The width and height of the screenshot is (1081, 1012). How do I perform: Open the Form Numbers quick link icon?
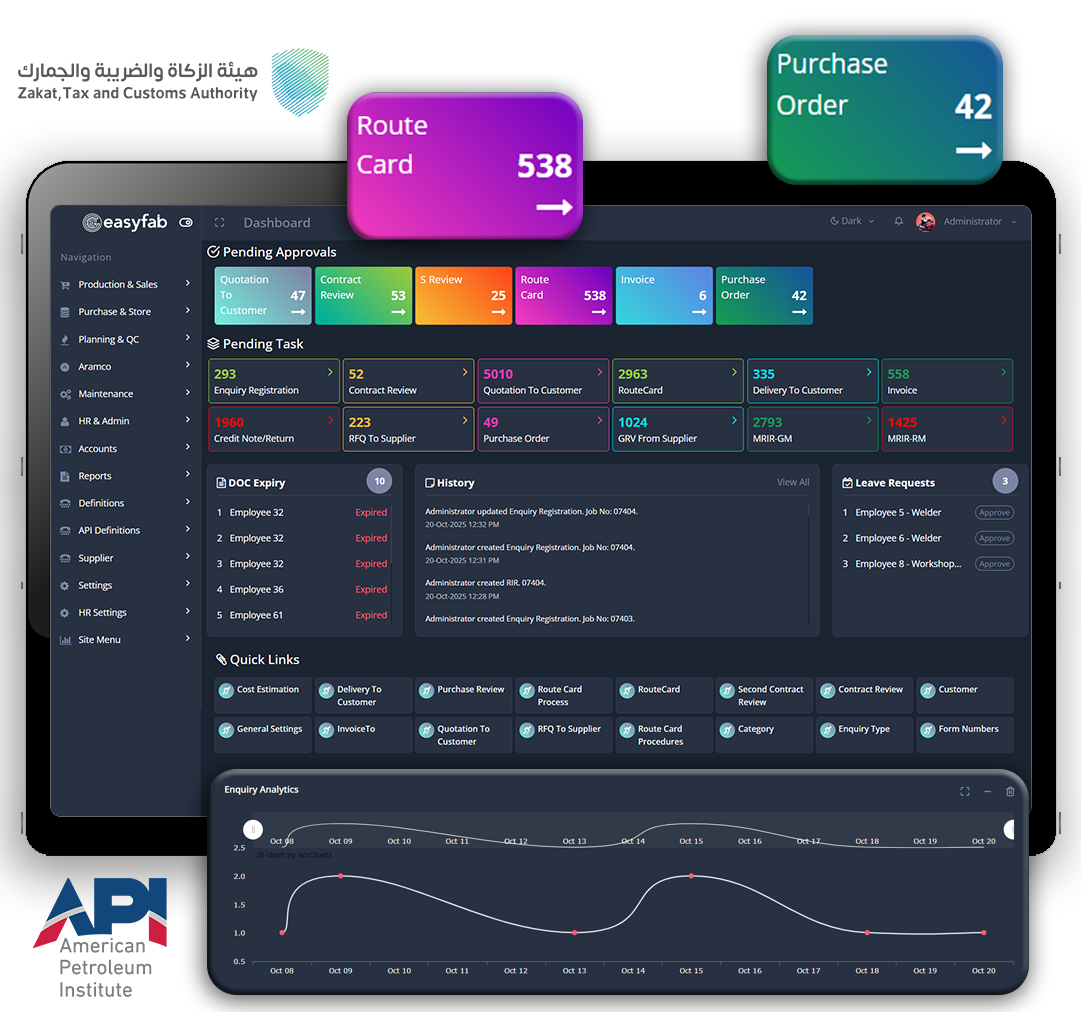coord(927,729)
